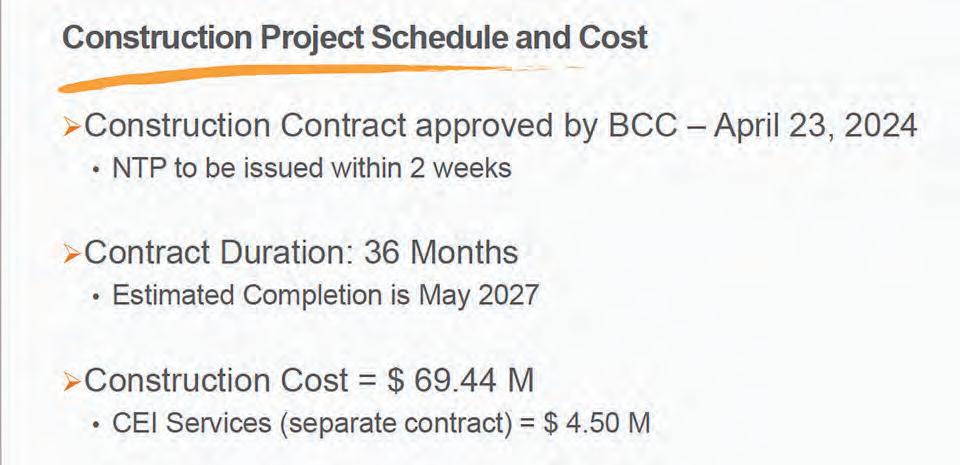Select the $ 4.50 M amount

tap(597, 423)
